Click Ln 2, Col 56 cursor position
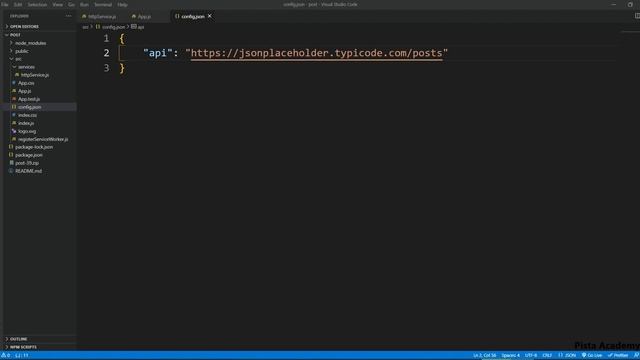Screen dimensions: 640x360 coord(484,356)
